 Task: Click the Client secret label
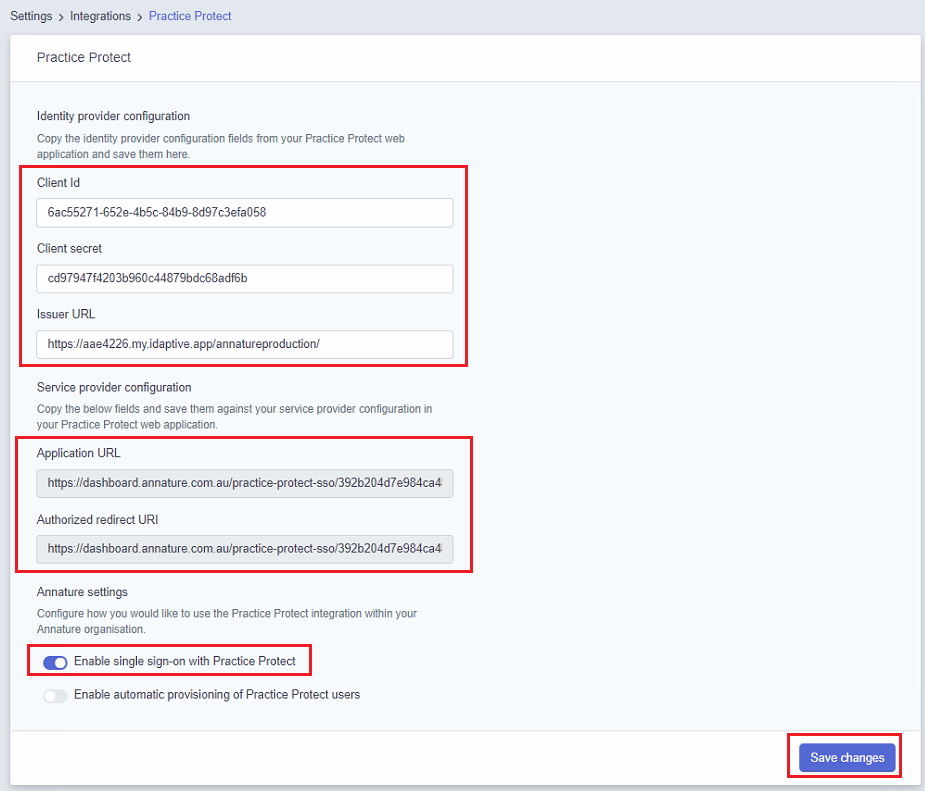point(69,248)
